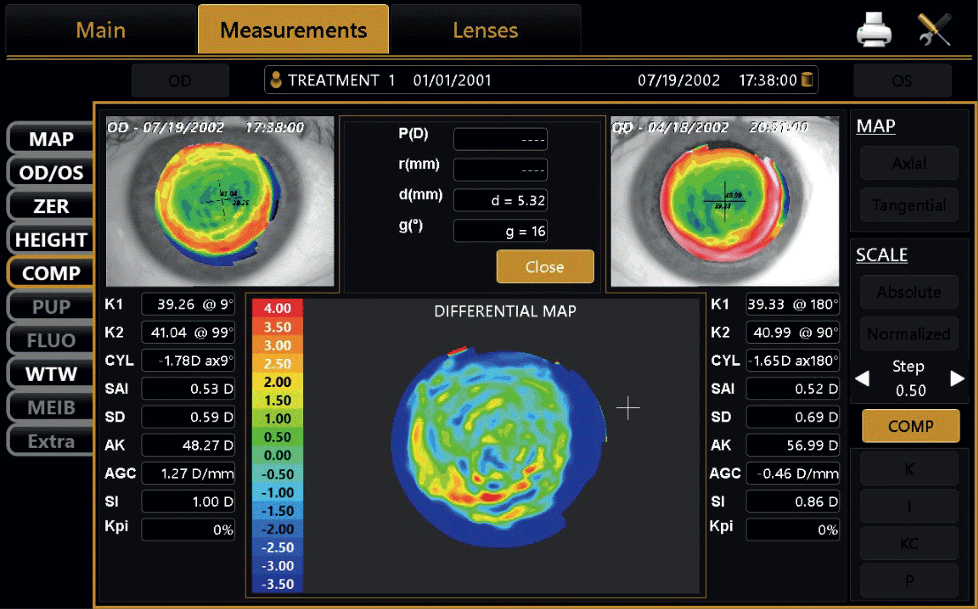Switch to the Main tab
The width and height of the screenshot is (978, 609).
click(x=101, y=29)
